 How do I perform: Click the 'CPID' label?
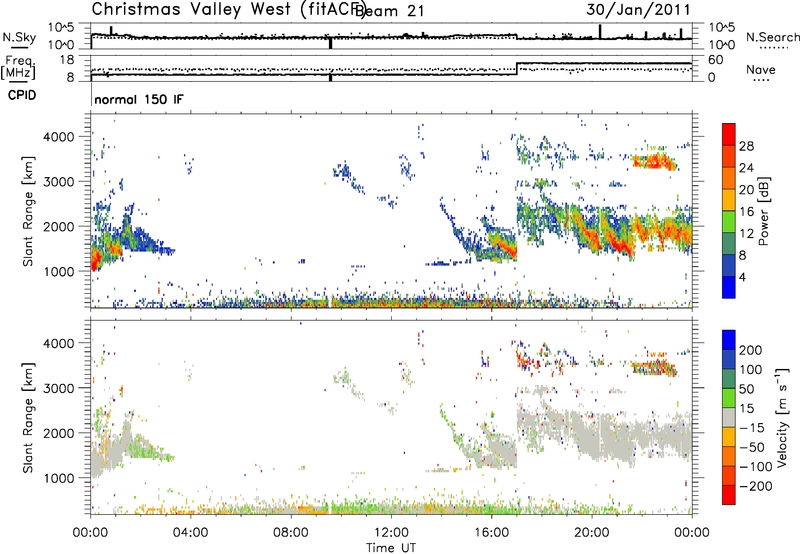point(22,95)
